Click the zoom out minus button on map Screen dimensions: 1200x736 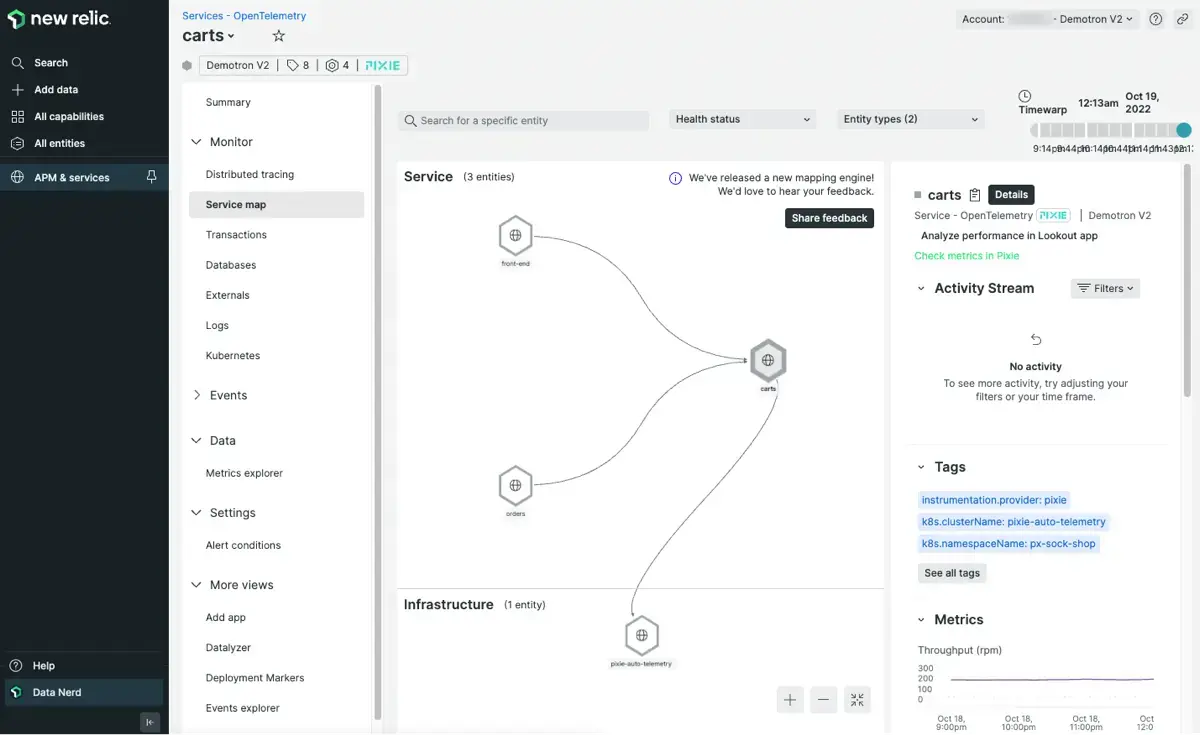(823, 700)
